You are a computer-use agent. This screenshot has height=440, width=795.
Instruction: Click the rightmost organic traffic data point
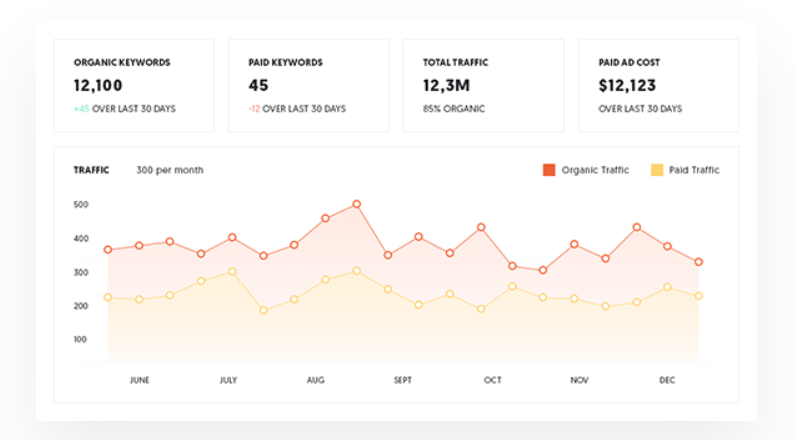699,262
